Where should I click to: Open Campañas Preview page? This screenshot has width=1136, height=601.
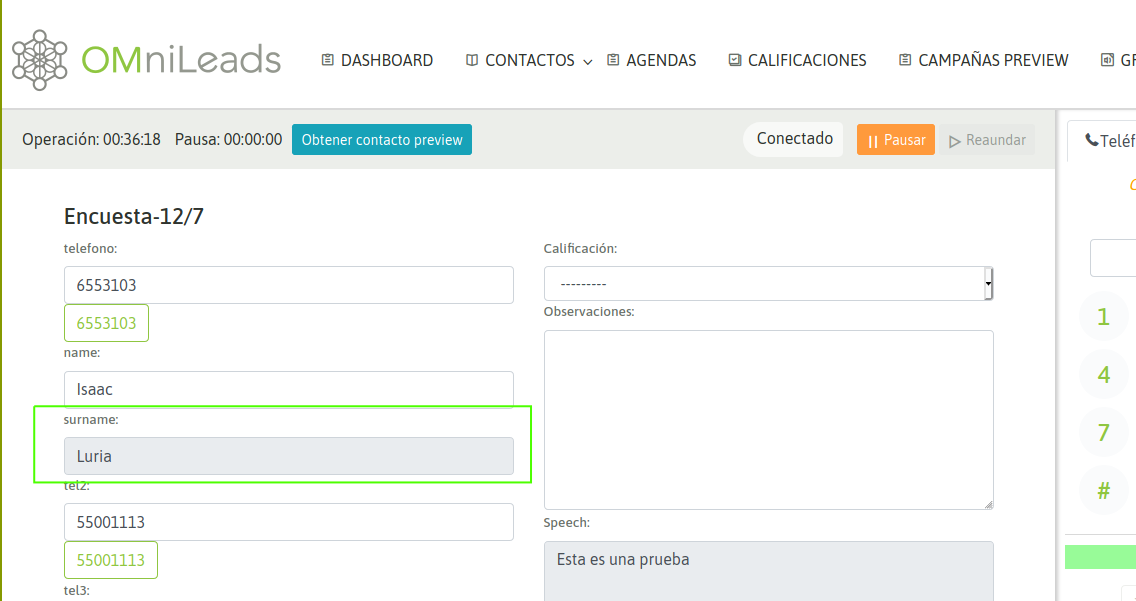click(x=983, y=60)
